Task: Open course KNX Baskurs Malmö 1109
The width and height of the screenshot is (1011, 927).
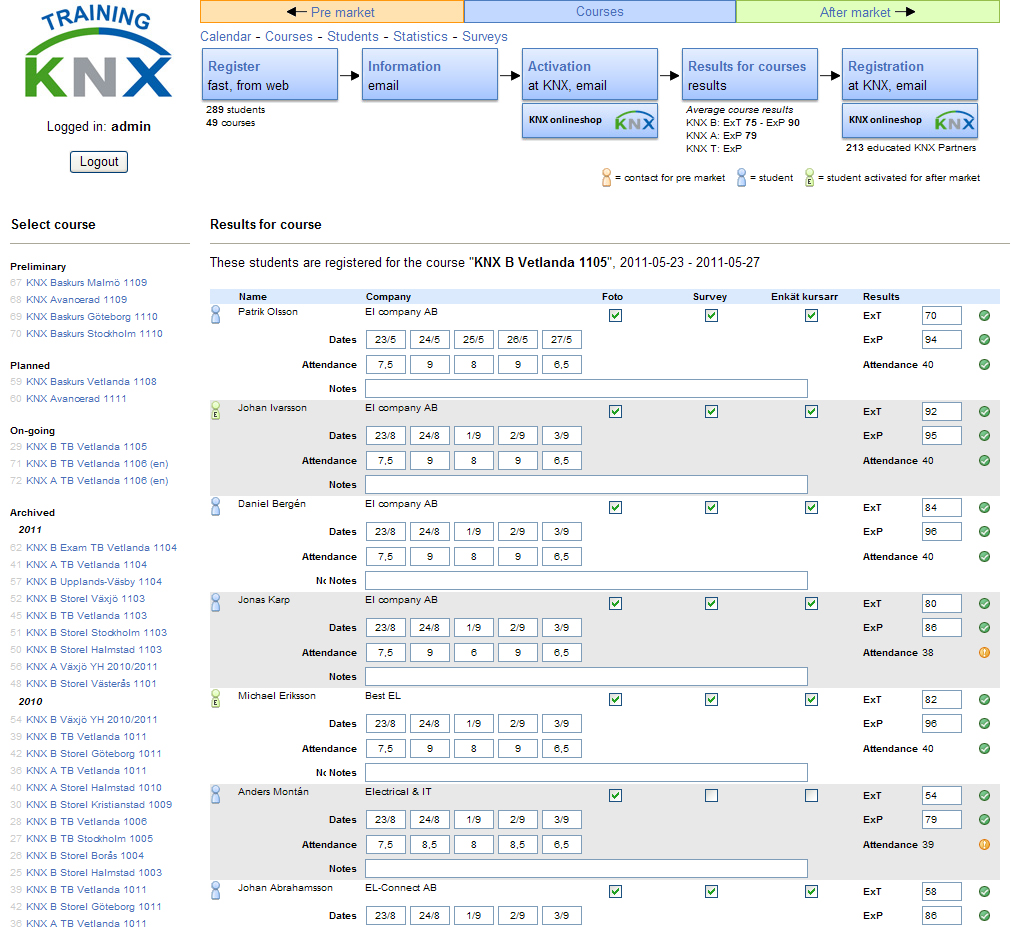Action: click(86, 283)
